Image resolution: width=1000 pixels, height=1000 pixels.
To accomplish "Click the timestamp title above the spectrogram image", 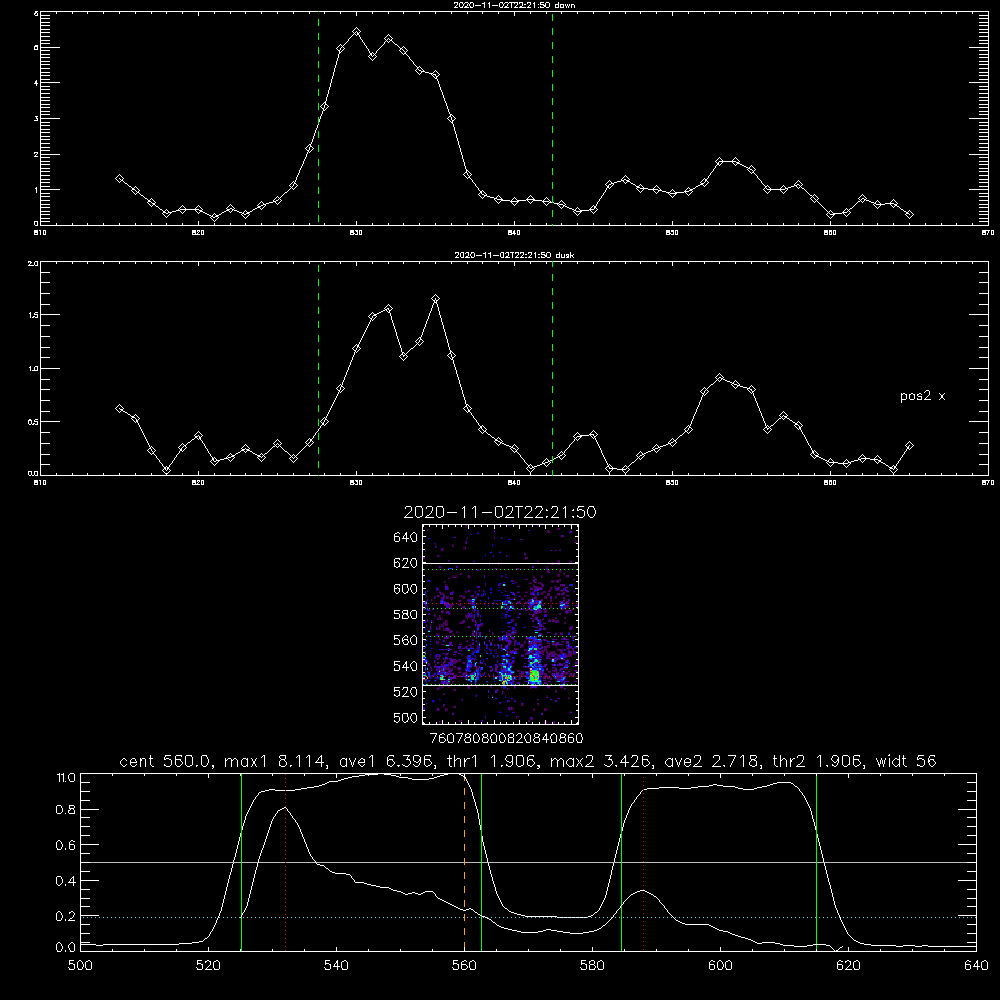I will (500, 512).
